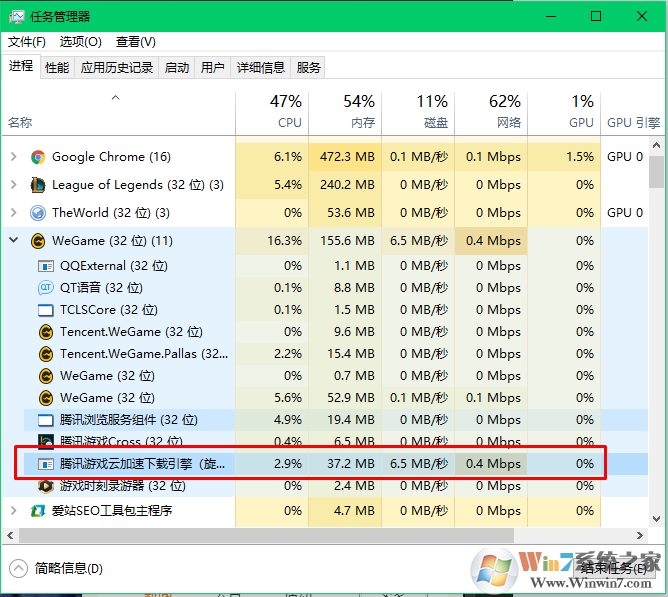Click the 16.3% CPU cell for WeGame
This screenshot has height=597, width=668.
point(272,241)
